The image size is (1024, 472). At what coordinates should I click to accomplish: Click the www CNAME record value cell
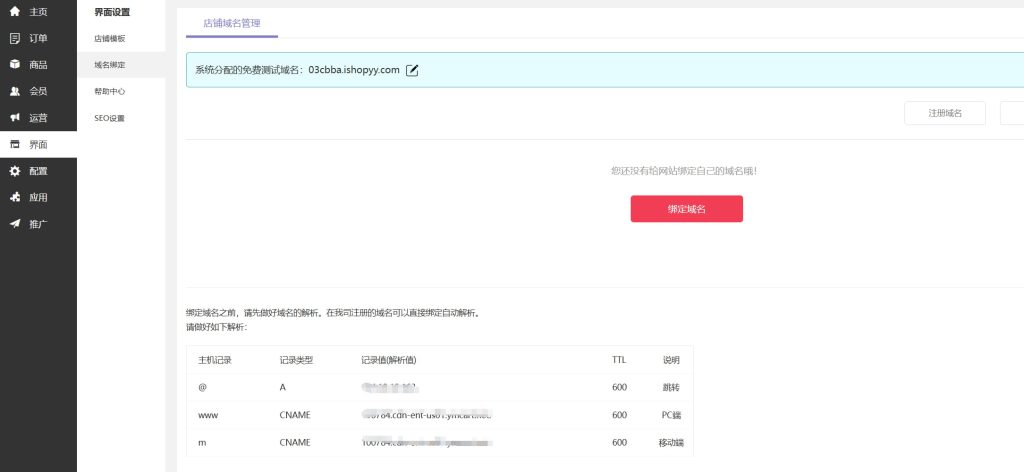(428, 414)
